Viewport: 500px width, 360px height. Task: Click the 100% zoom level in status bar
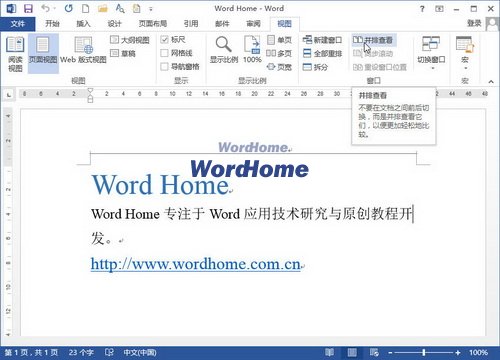(478, 352)
